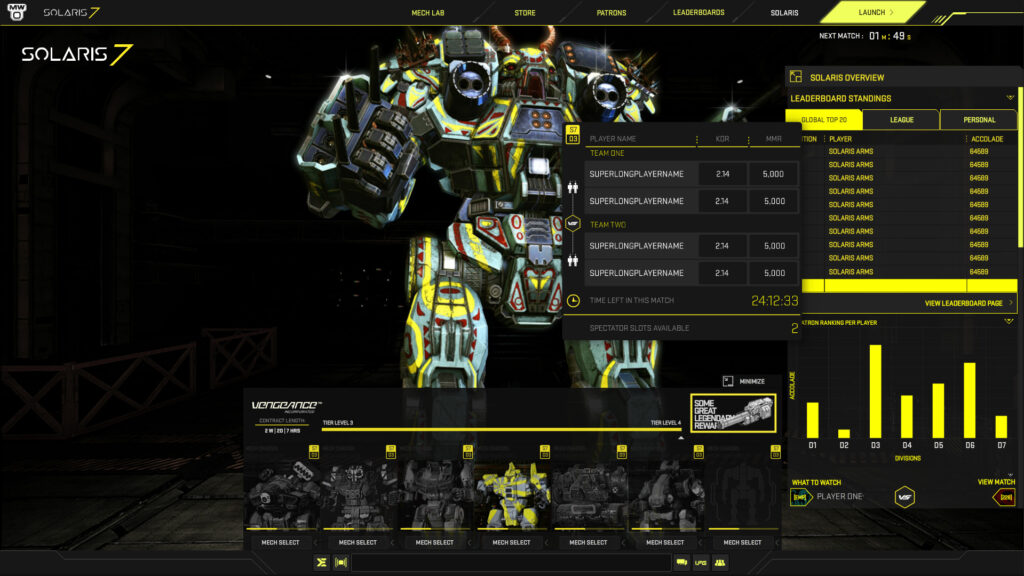Screen dimensions: 1024x576
Task: Click the tier level progress bar
Action: click(500, 430)
